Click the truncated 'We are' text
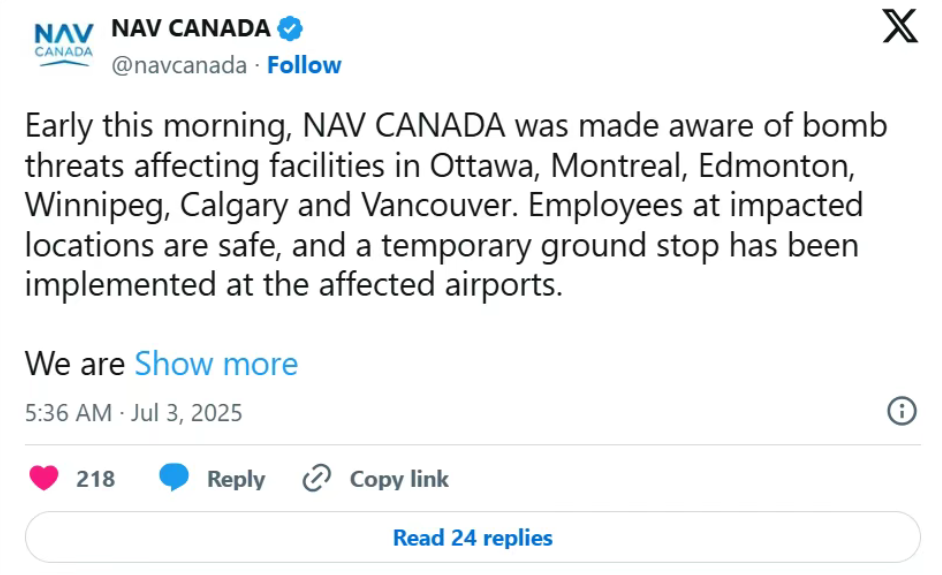The width and height of the screenshot is (942, 575). pos(74,364)
